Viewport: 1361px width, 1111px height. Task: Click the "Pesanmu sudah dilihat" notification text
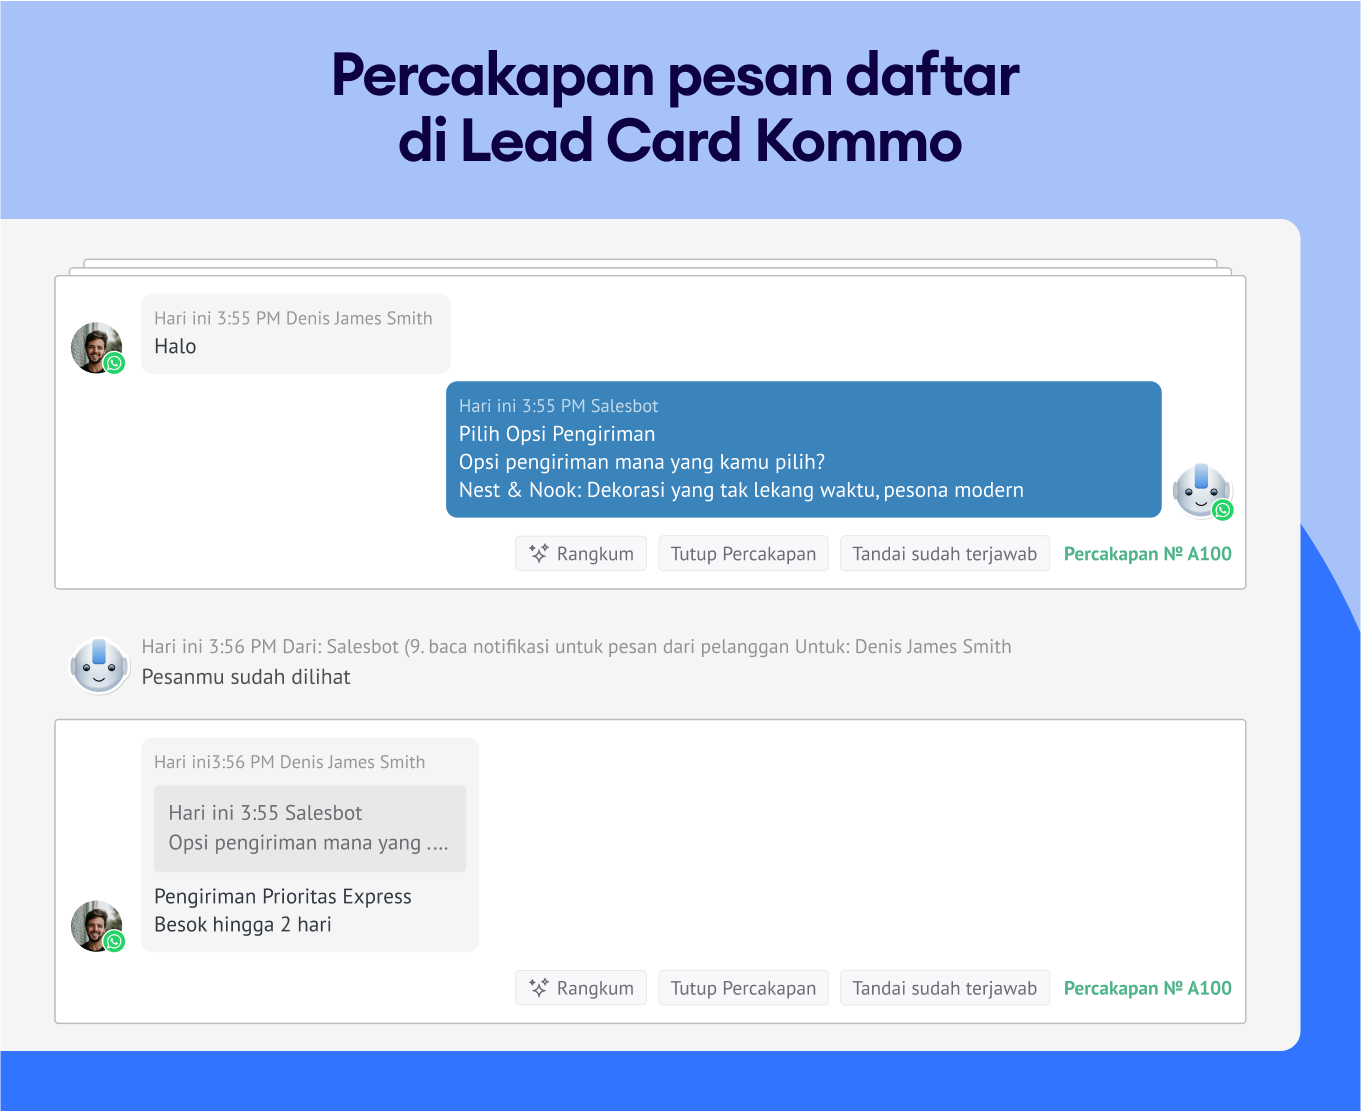(x=246, y=677)
